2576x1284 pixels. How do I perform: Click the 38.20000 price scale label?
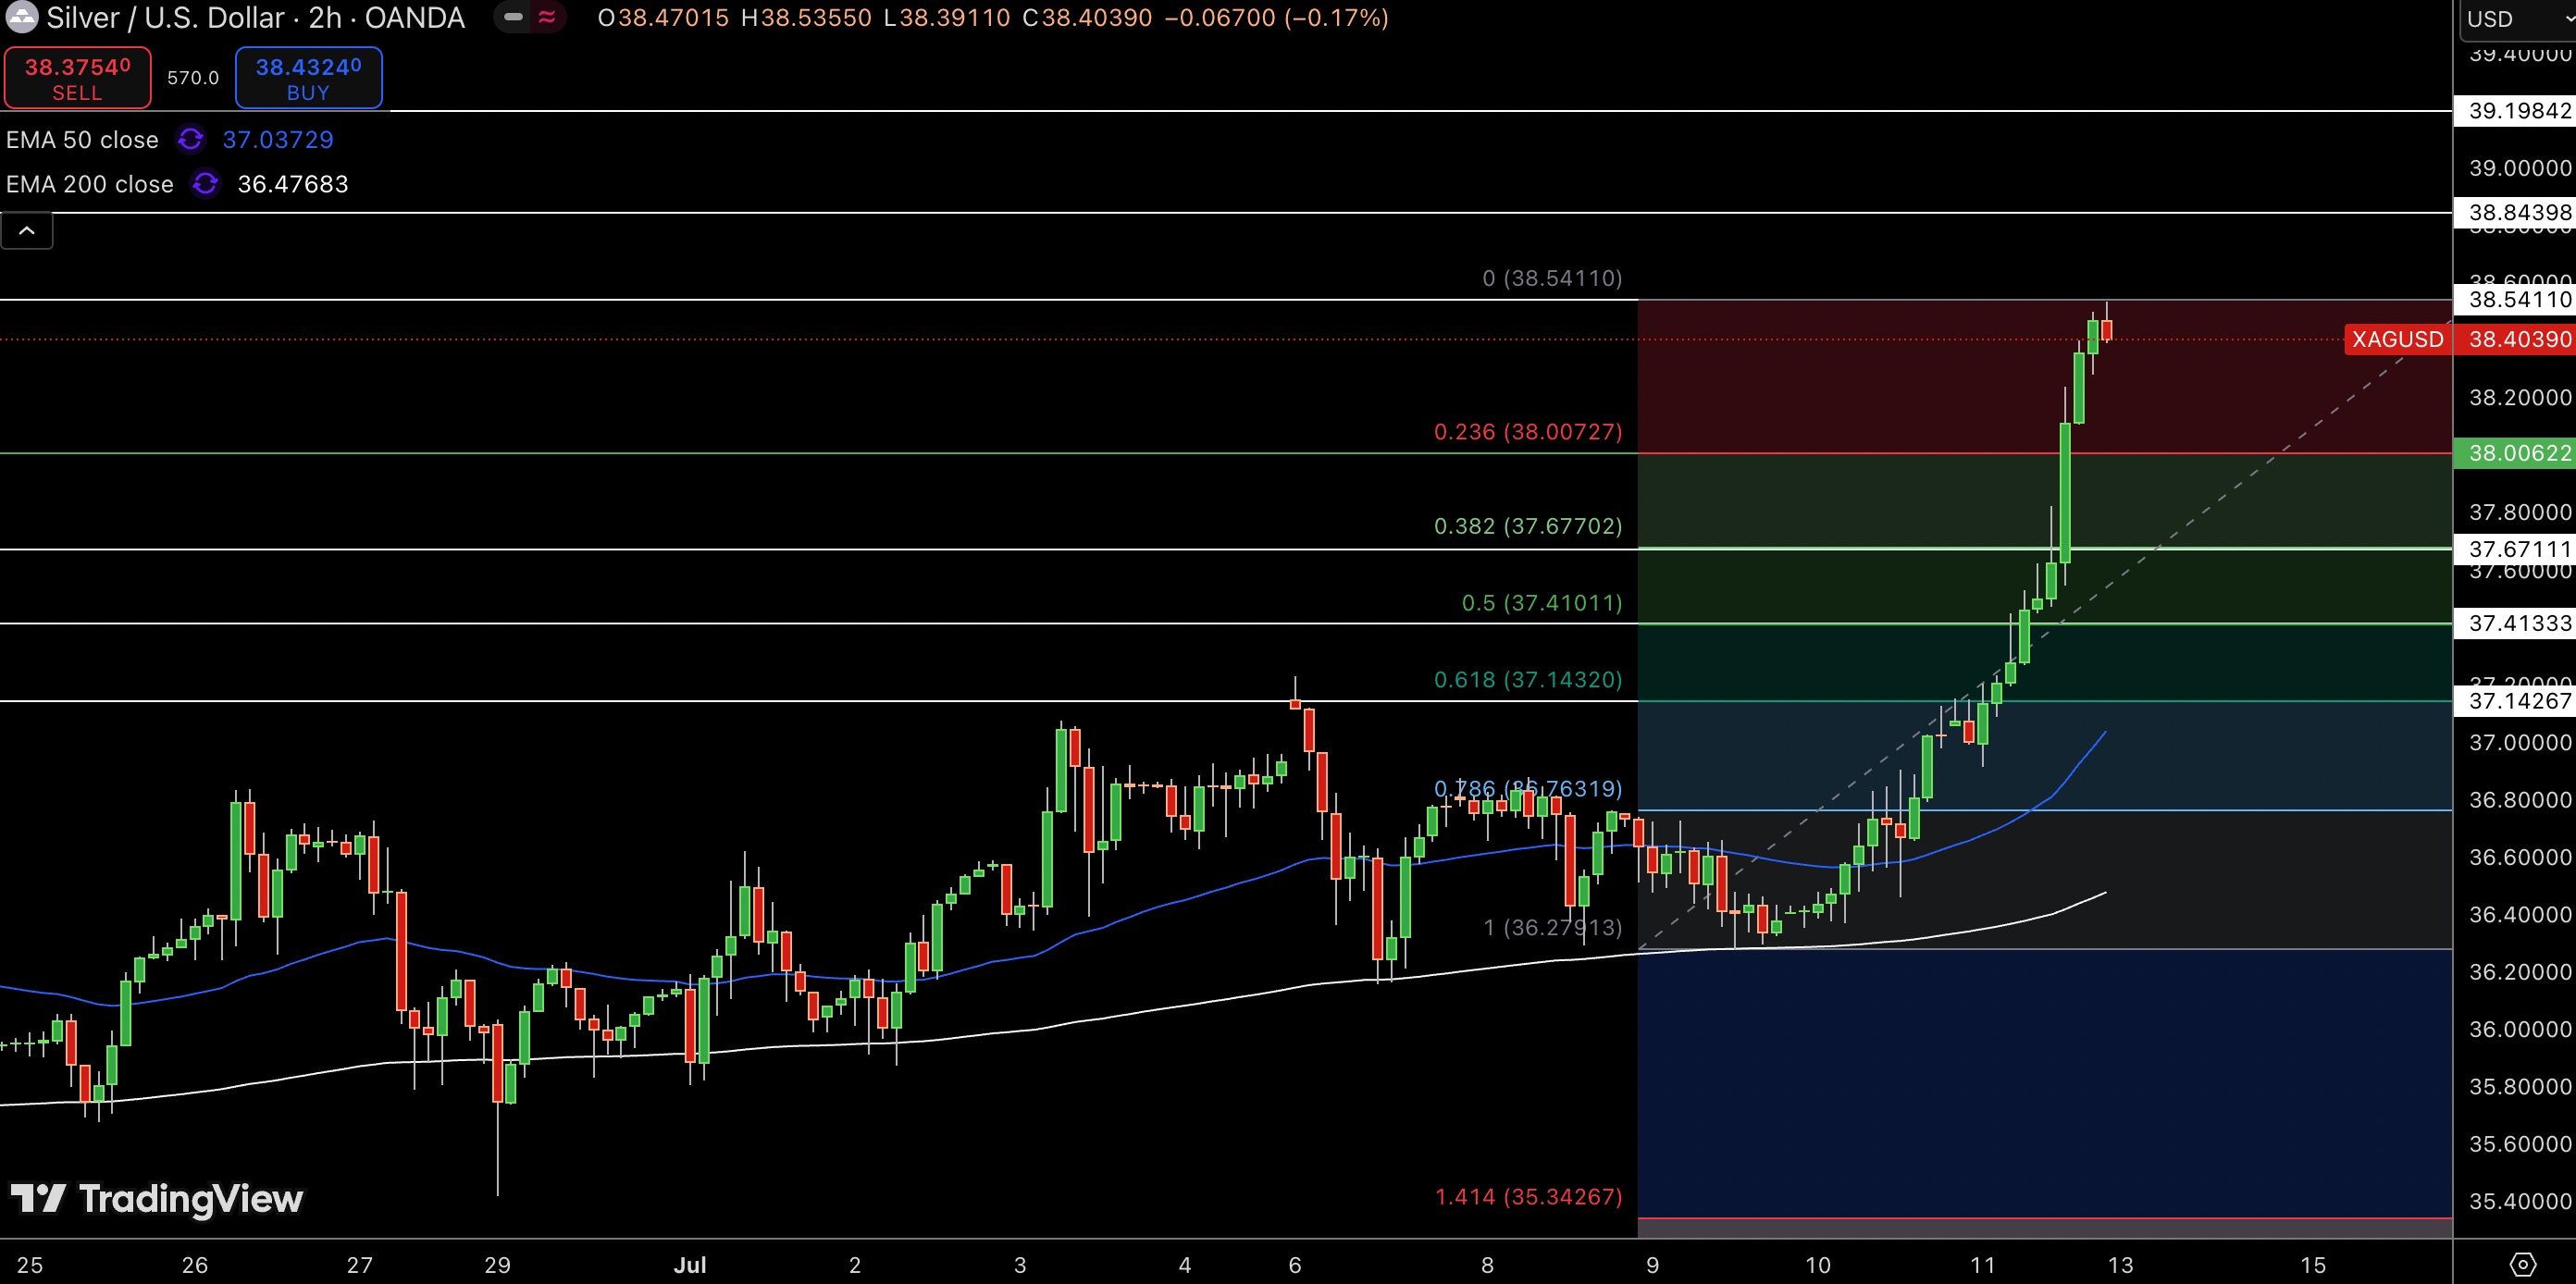(x=2519, y=398)
